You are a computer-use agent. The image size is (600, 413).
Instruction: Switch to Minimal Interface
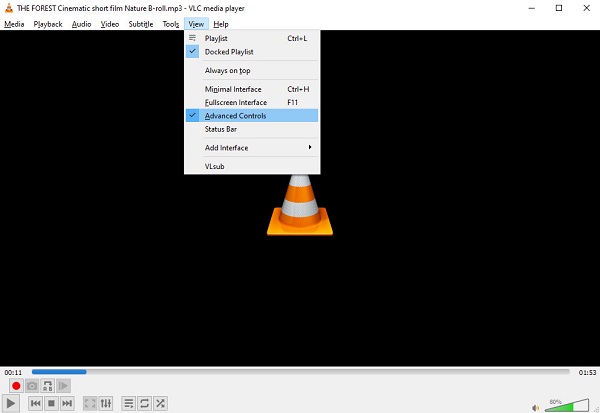252,89
